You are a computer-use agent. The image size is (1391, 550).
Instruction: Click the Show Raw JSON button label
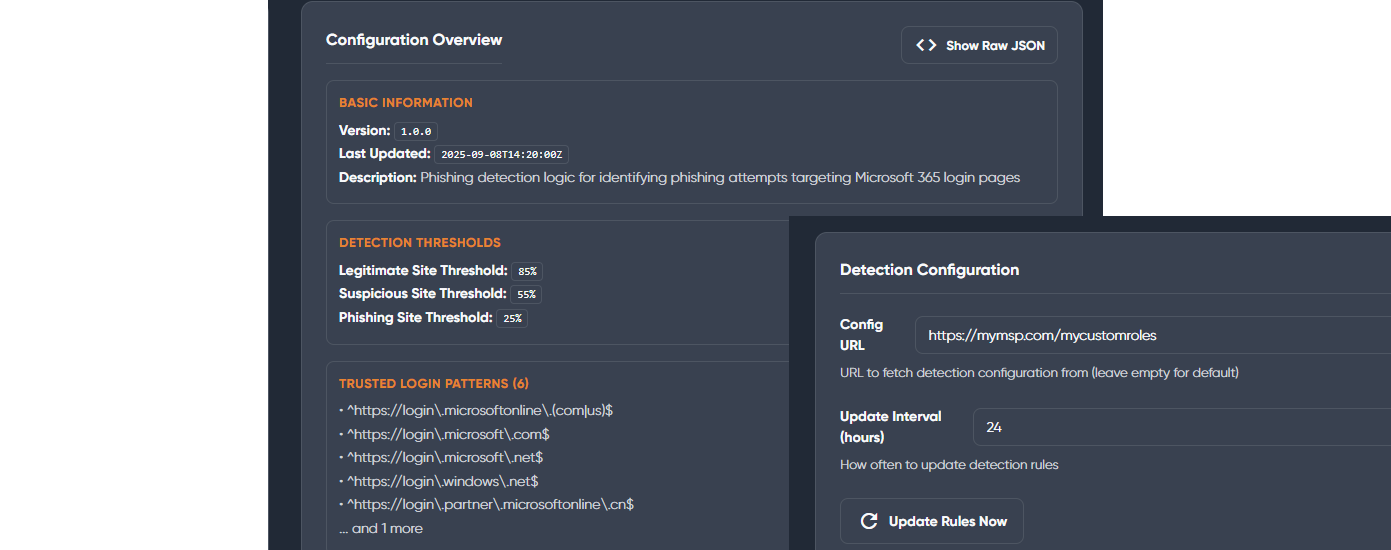[995, 45]
